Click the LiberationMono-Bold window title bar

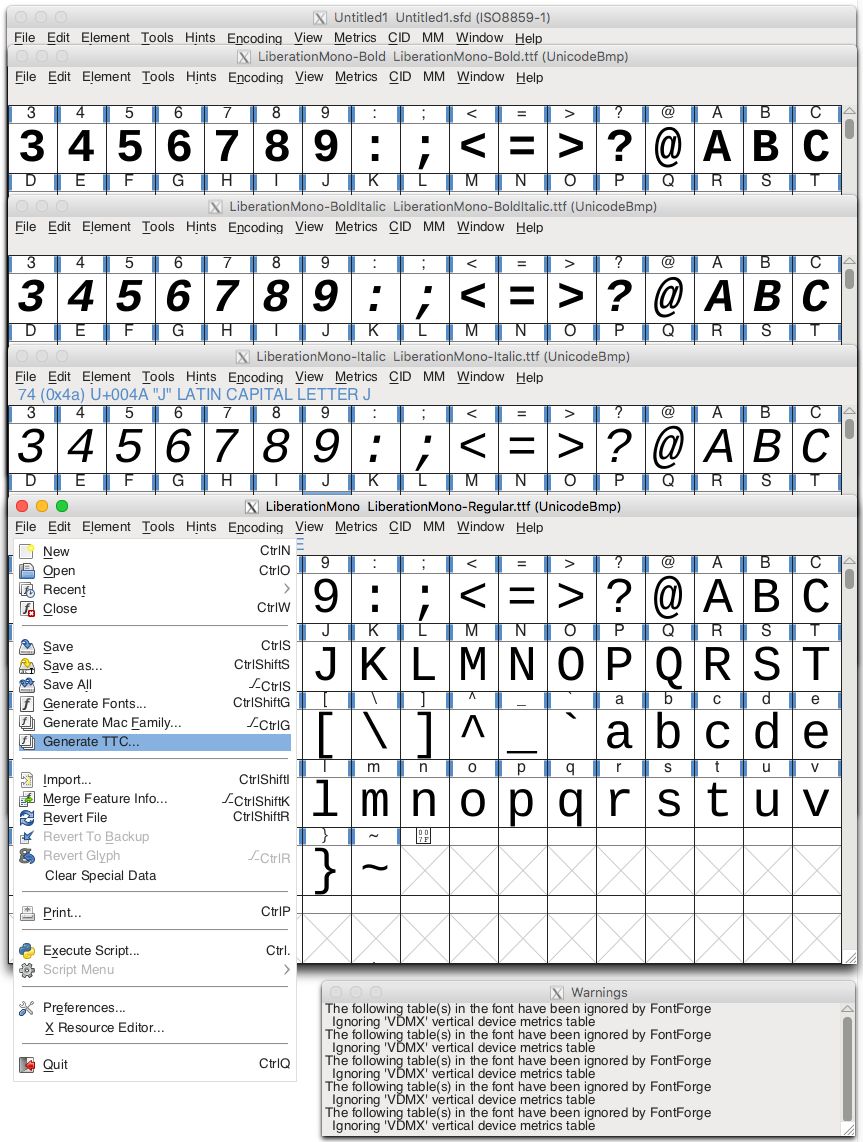point(433,56)
